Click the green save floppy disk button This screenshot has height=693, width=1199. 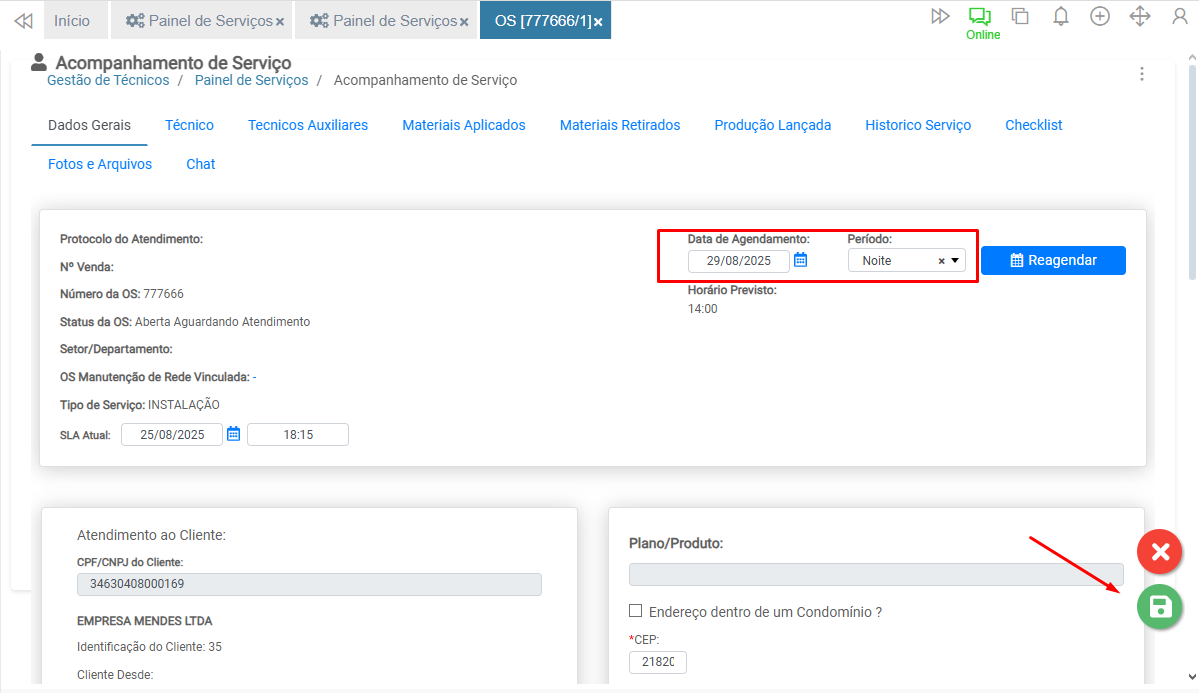(x=1160, y=606)
